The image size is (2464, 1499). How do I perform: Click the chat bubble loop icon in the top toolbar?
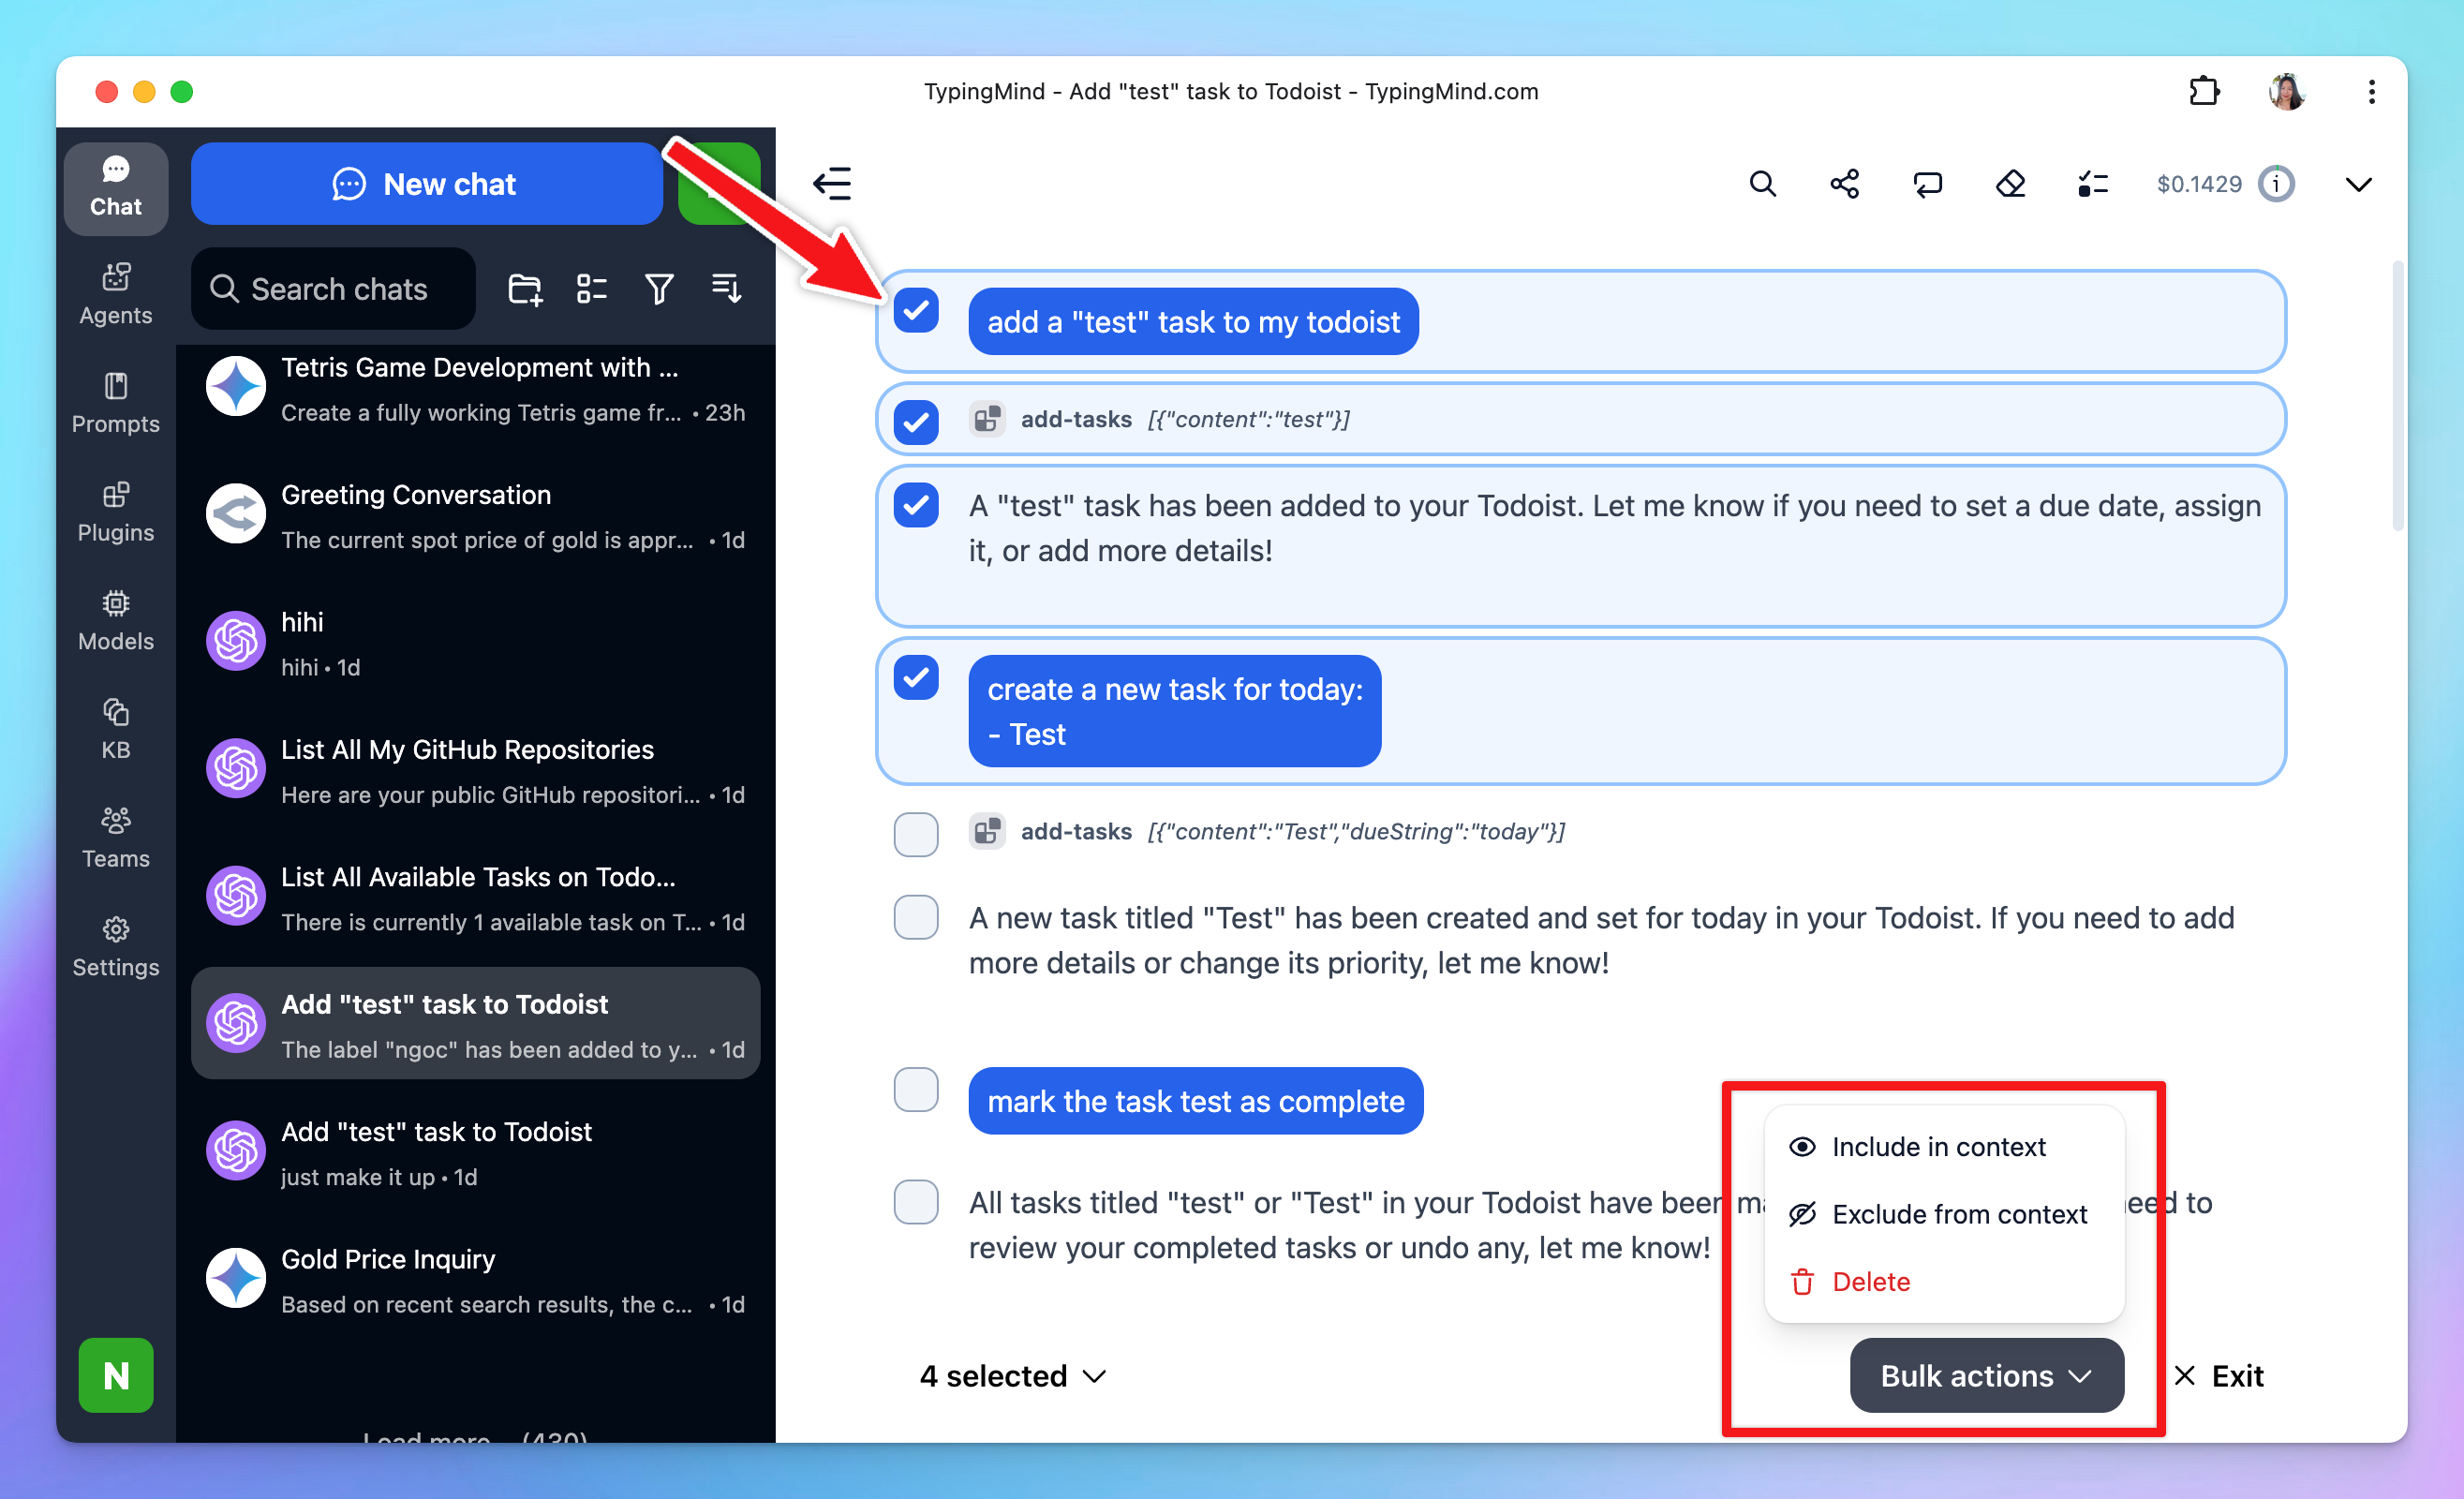(1927, 184)
